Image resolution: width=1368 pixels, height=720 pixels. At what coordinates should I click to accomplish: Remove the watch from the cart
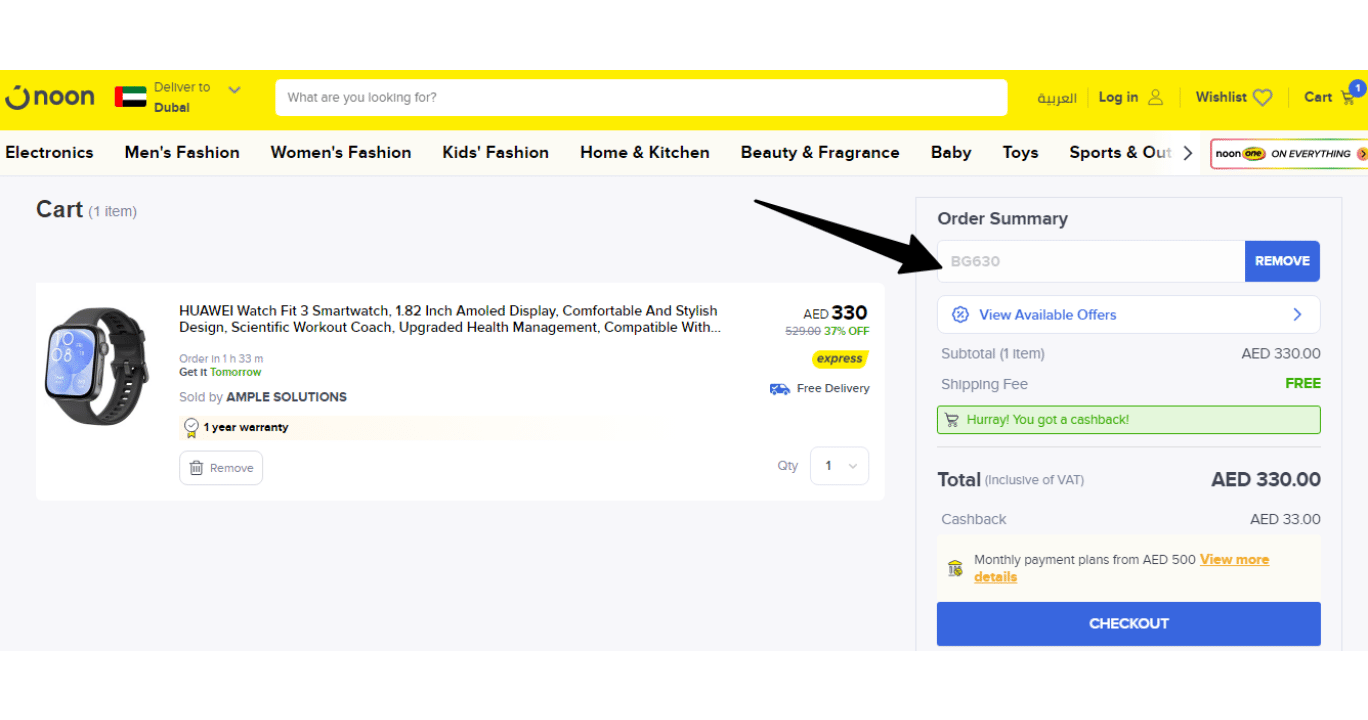(x=221, y=468)
